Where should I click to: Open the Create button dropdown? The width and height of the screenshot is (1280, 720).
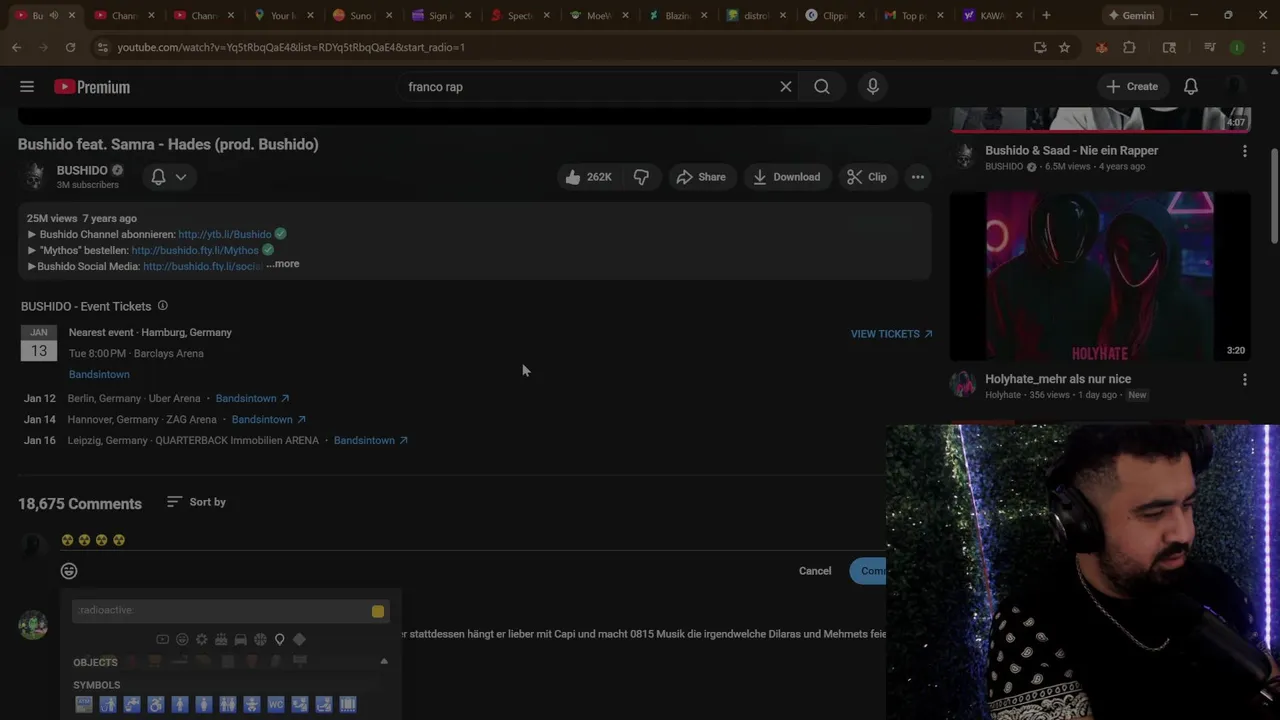point(1132,87)
